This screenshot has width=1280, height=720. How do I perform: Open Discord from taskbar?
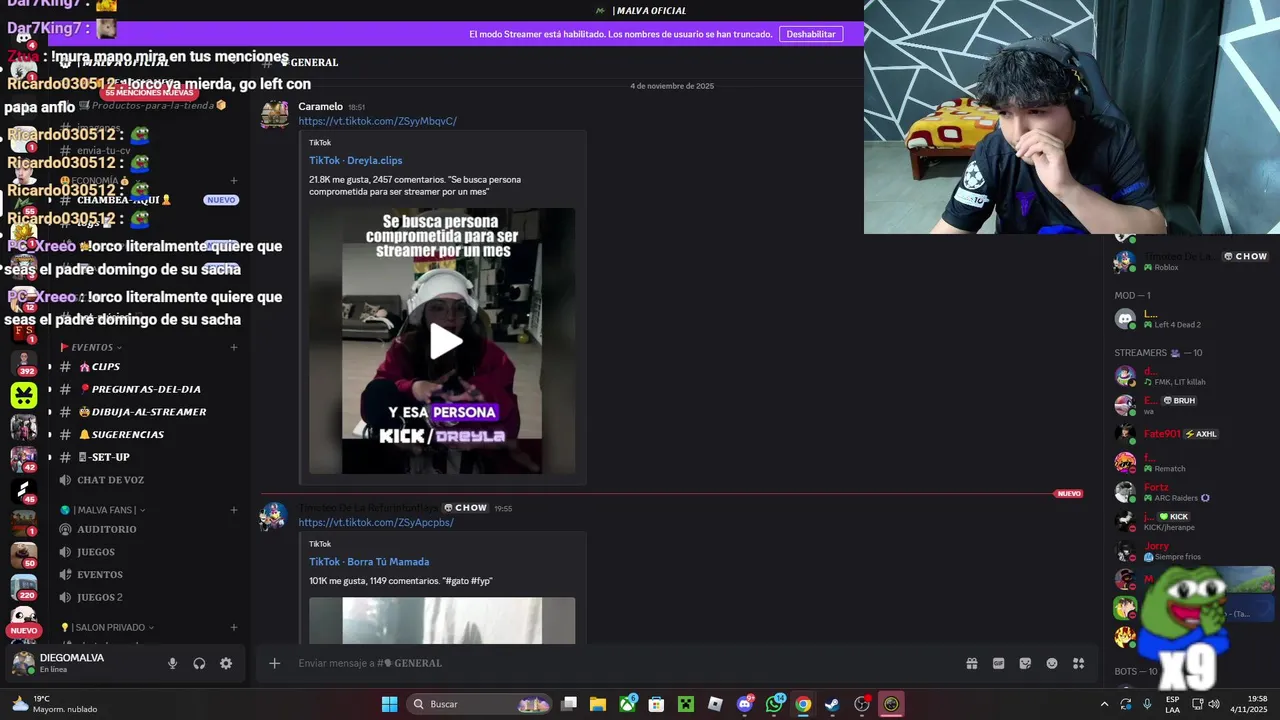pyautogui.click(x=745, y=704)
